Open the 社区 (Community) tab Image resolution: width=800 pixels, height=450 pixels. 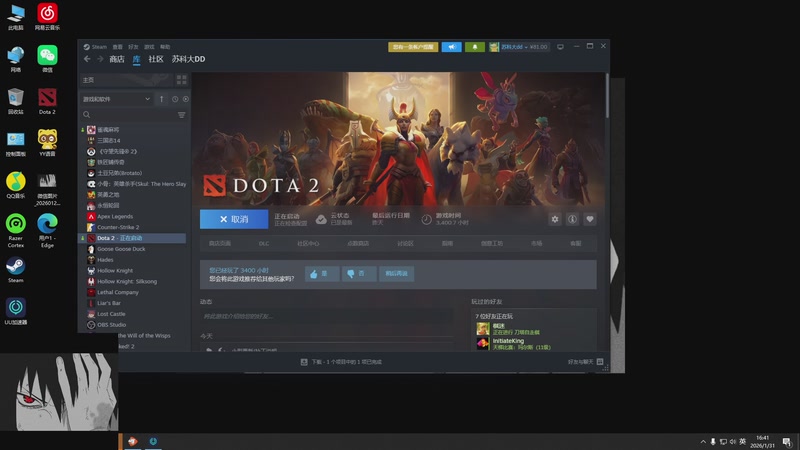[156, 59]
